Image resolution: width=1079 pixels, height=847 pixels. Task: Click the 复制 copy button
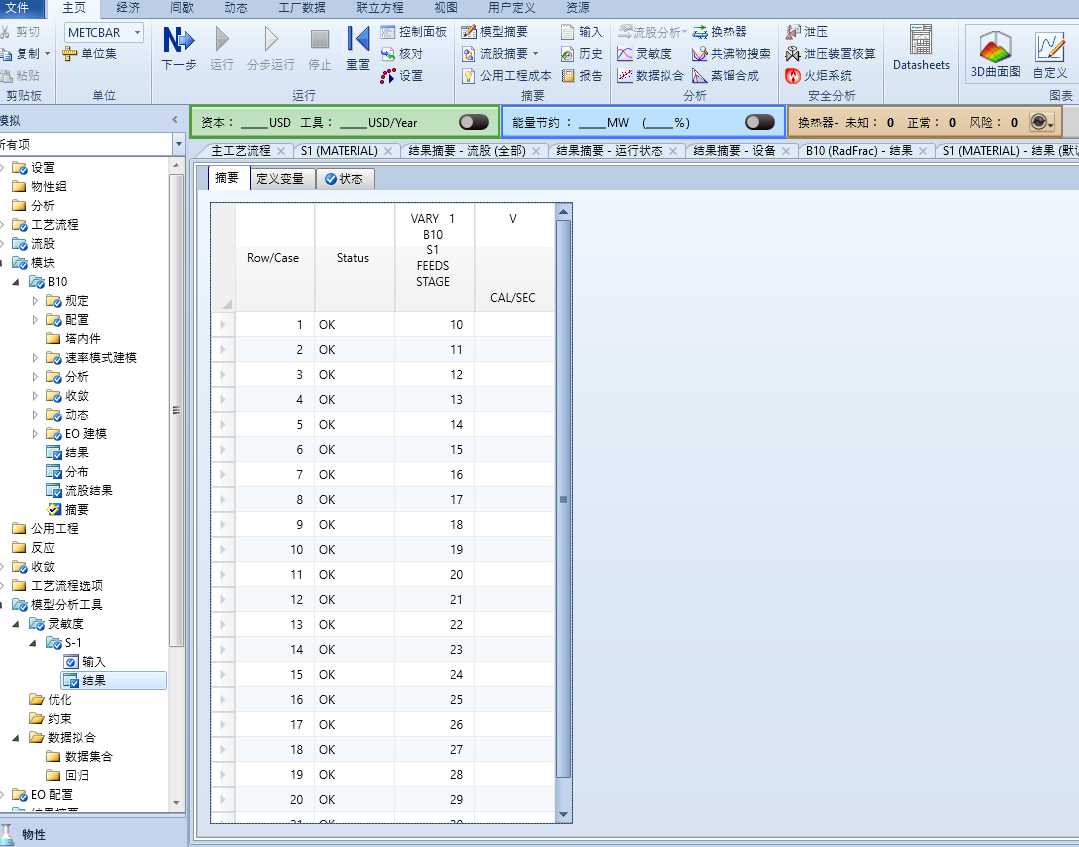pyautogui.click(x=23, y=54)
